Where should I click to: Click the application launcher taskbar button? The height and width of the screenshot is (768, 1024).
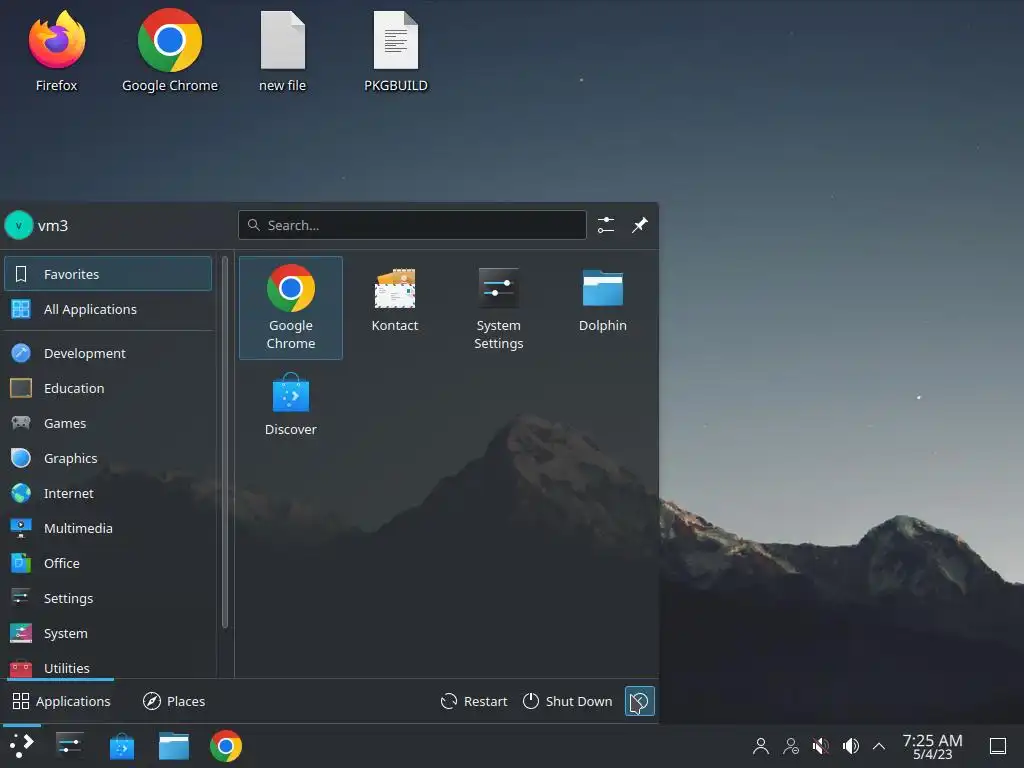tap(22, 746)
